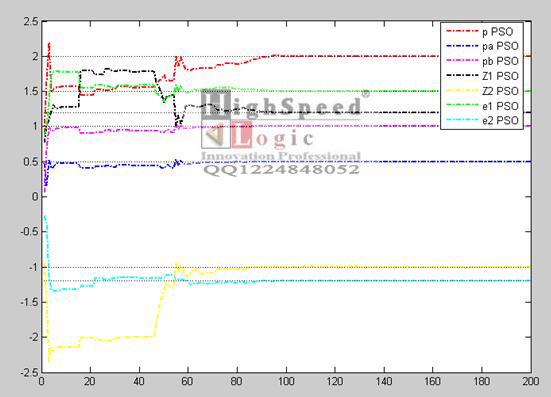551x397 pixels.
Task: Click the cyan e2 PSO legend line
Action: (462, 120)
